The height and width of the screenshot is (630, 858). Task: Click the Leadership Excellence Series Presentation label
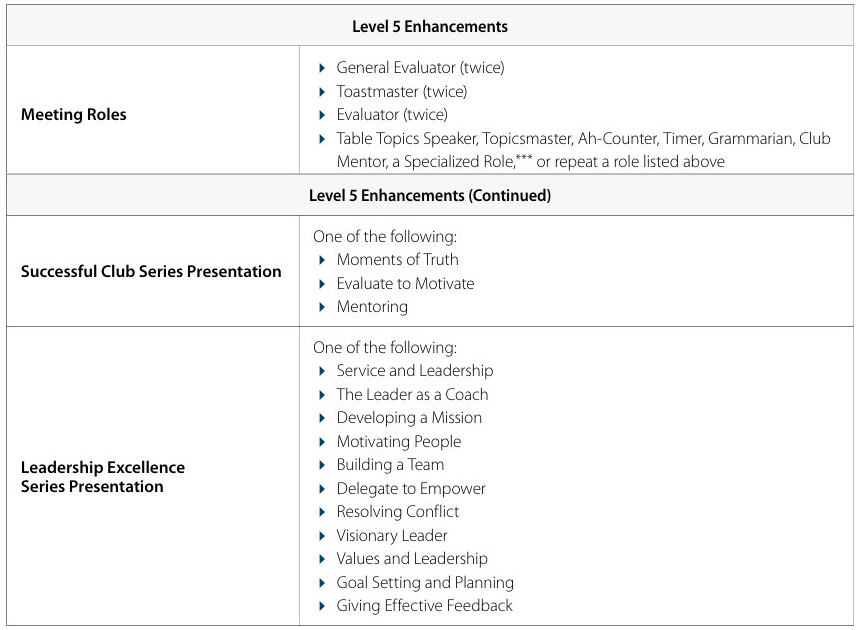pos(103,477)
